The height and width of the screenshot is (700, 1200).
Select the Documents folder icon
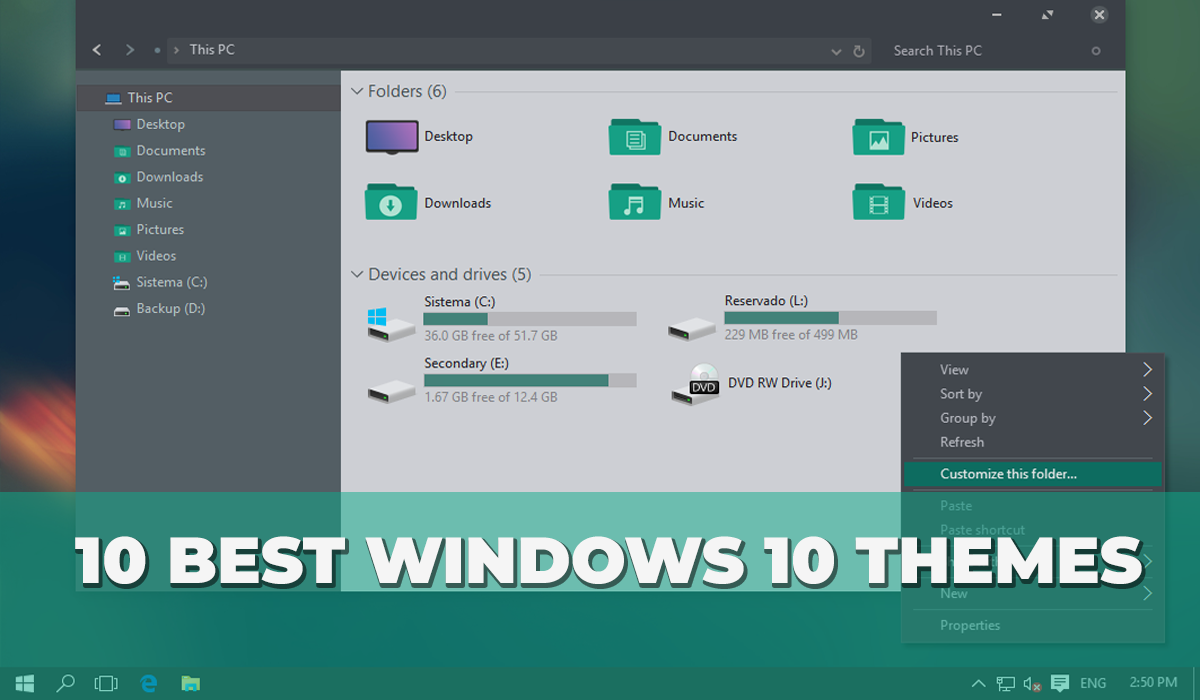pos(635,137)
